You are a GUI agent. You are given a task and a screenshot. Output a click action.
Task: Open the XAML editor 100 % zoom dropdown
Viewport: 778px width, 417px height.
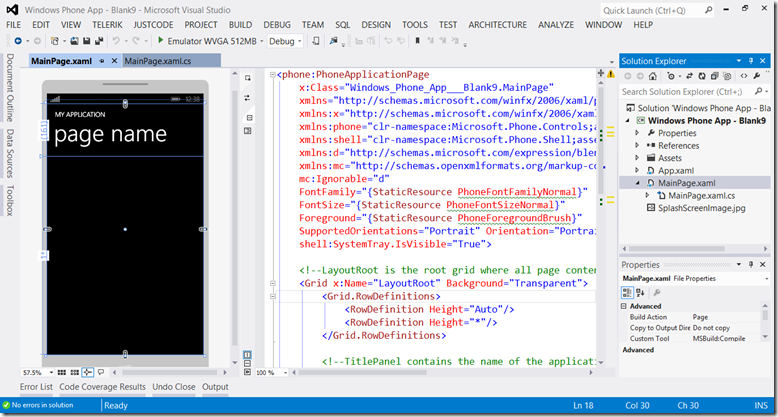285,372
